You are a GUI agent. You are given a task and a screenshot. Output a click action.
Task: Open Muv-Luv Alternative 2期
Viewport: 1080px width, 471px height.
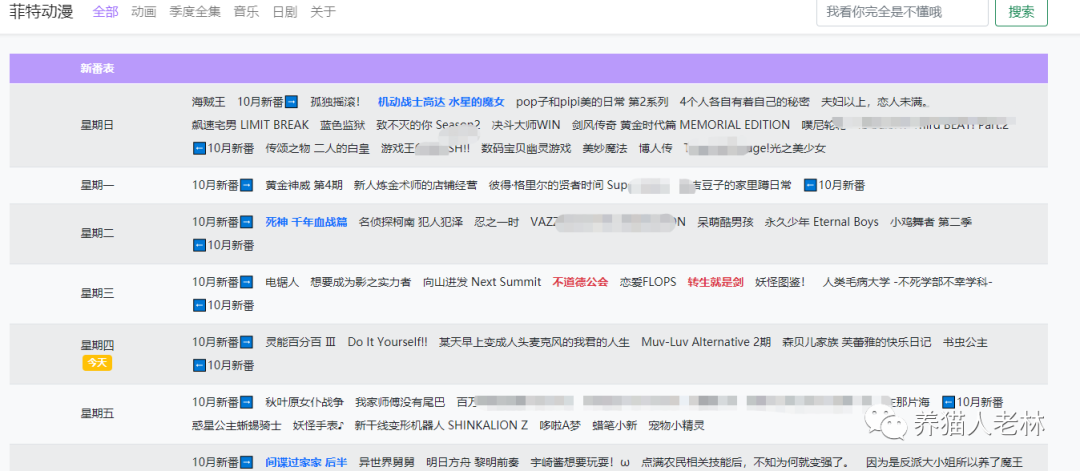(x=706, y=342)
